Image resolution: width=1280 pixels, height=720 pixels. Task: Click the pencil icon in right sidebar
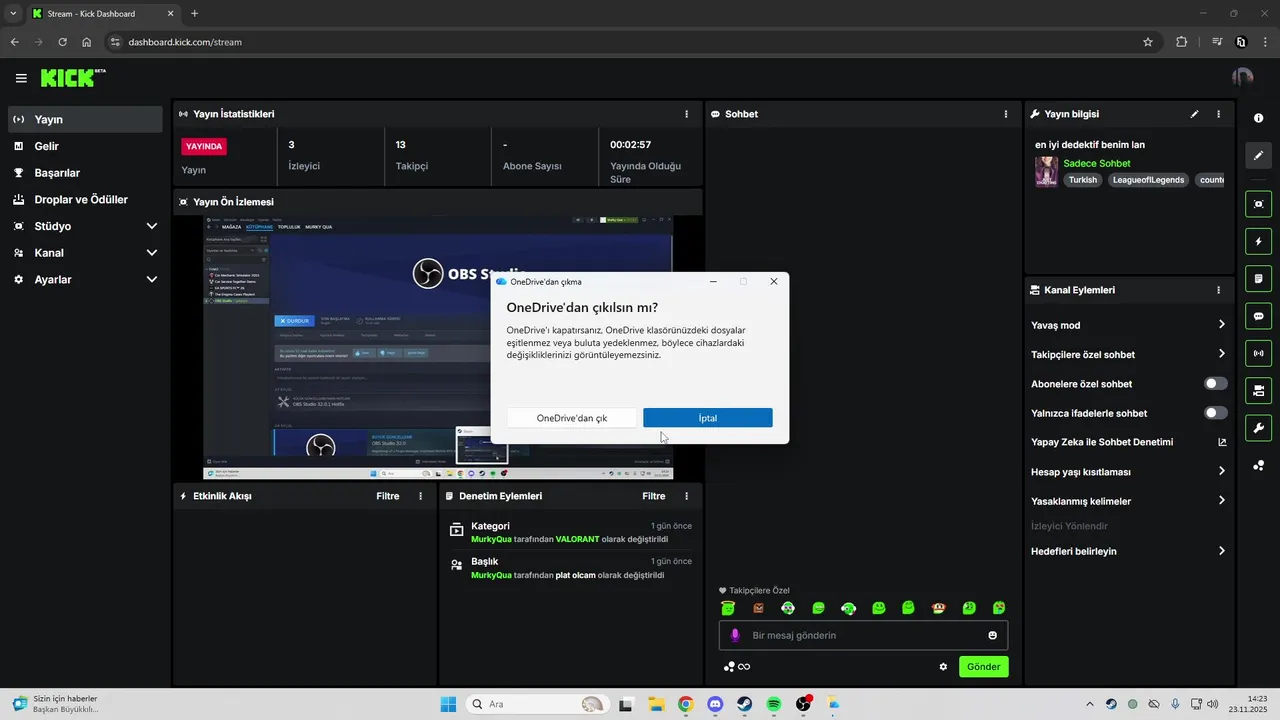click(1258, 156)
